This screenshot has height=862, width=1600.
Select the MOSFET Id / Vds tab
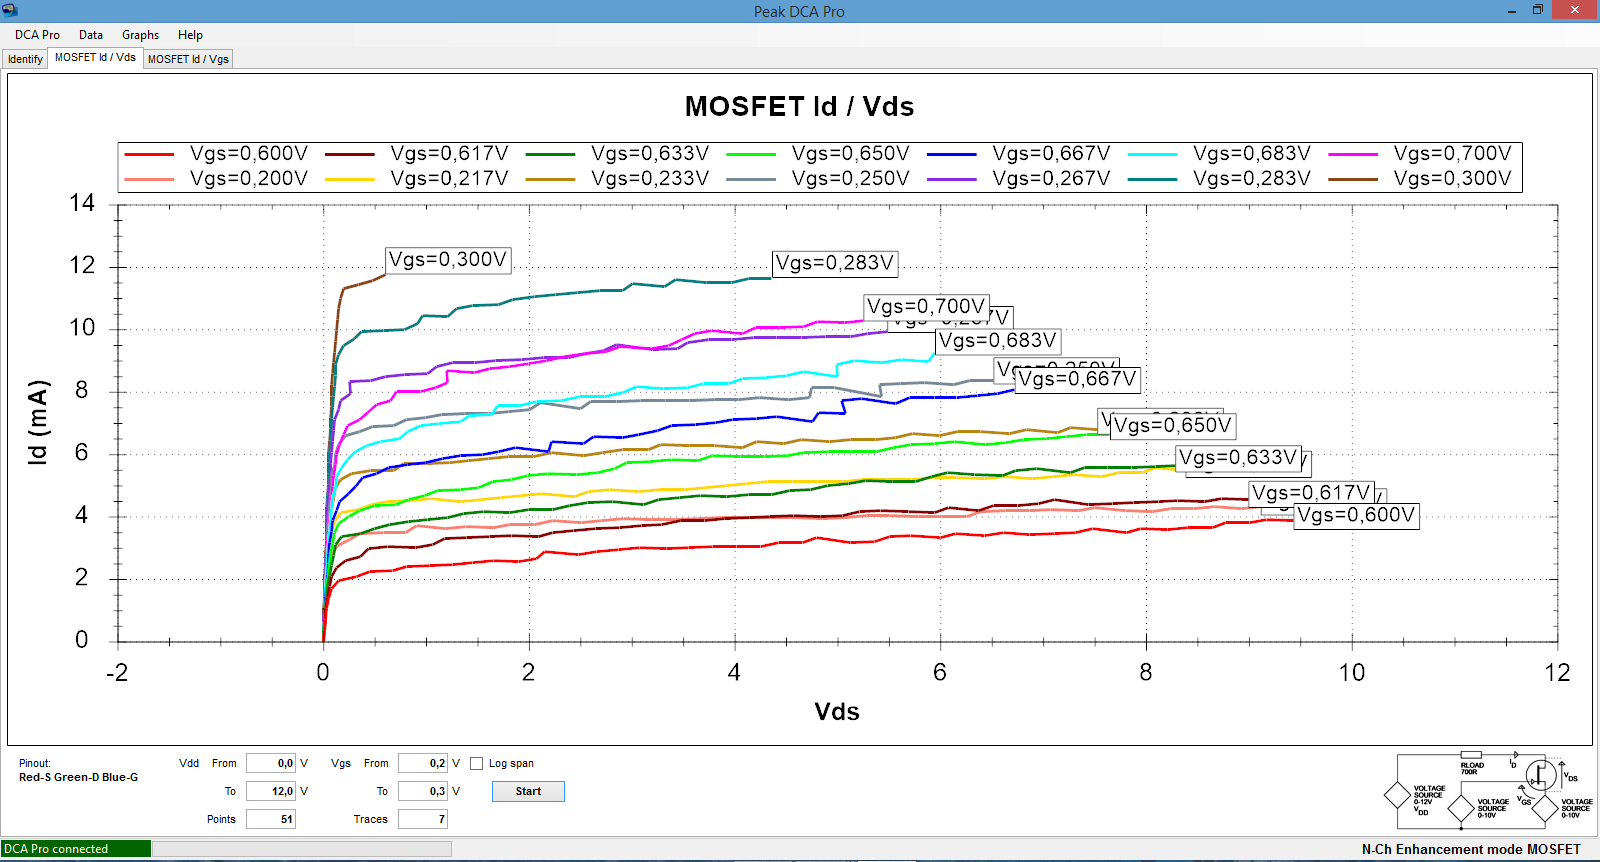pos(95,58)
